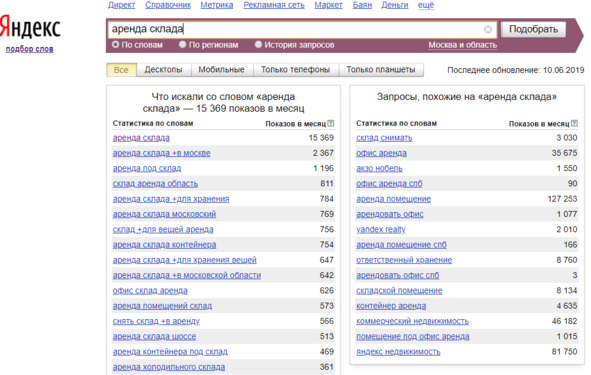Open the 'снять склад +в аренду' query
The height and width of the screenshot is (375, 591).
(x=156, y=321)
